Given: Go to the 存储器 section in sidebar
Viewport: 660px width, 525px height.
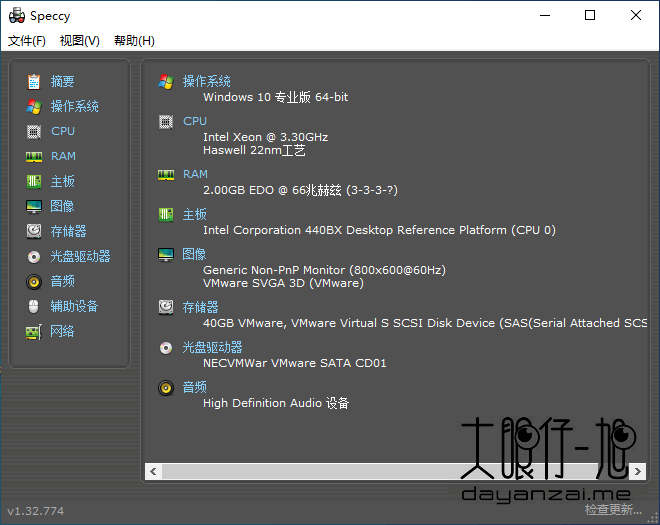Looking at the screenshot, I should (x=68, y=231).
